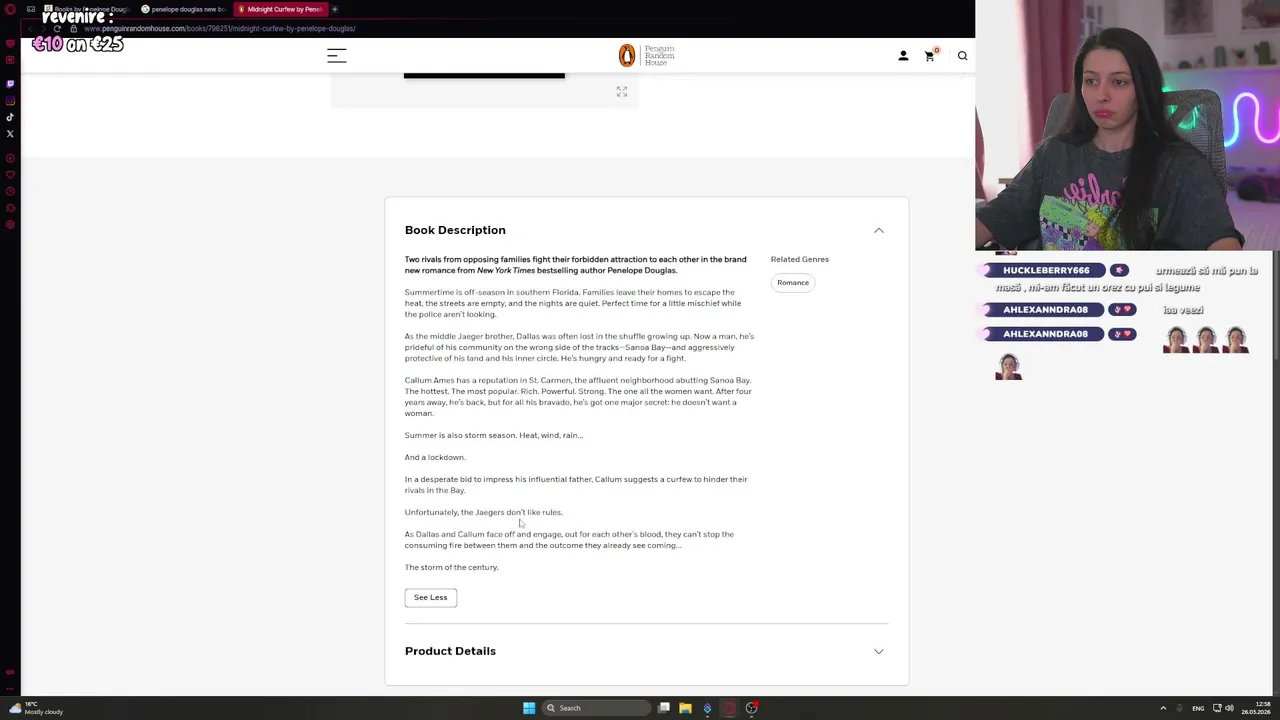Viewport: 1280px width, 720px height.
Task: Collapse the Book Description section chevron
Action: pyautogui.click(x=879, y=230)
